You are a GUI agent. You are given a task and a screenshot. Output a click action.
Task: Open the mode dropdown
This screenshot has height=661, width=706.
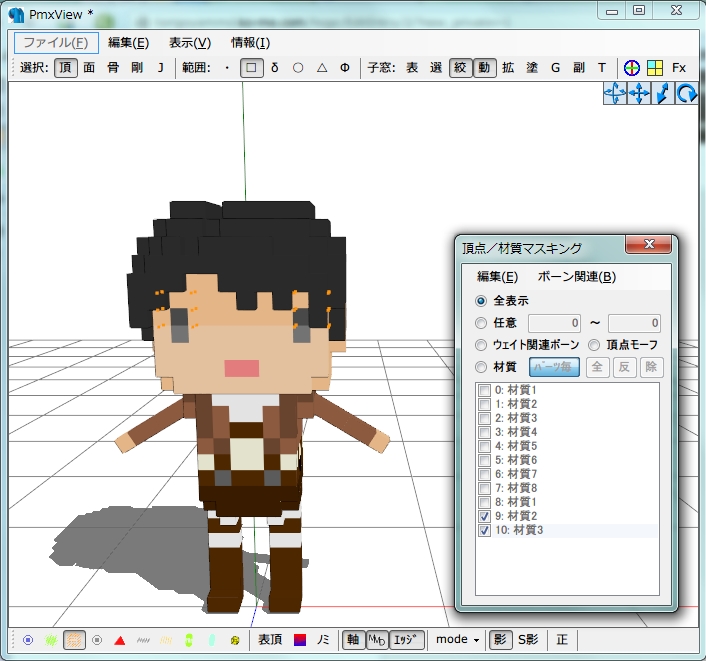coord(457,640)
